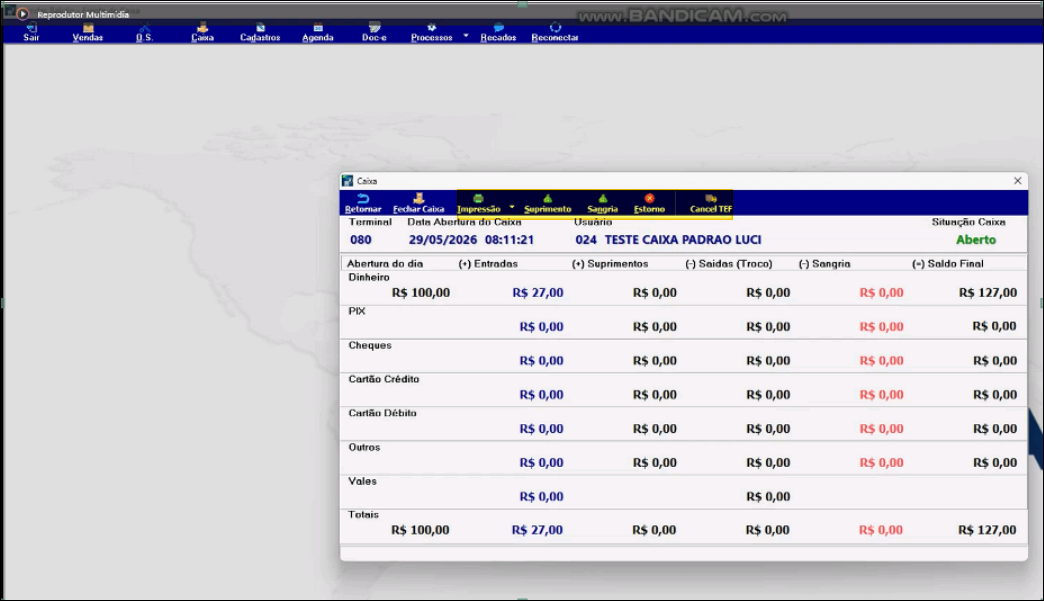Click Dinheiro saldo final R$ 127,00
This screenshot has width=1044, height=601.
988,292
